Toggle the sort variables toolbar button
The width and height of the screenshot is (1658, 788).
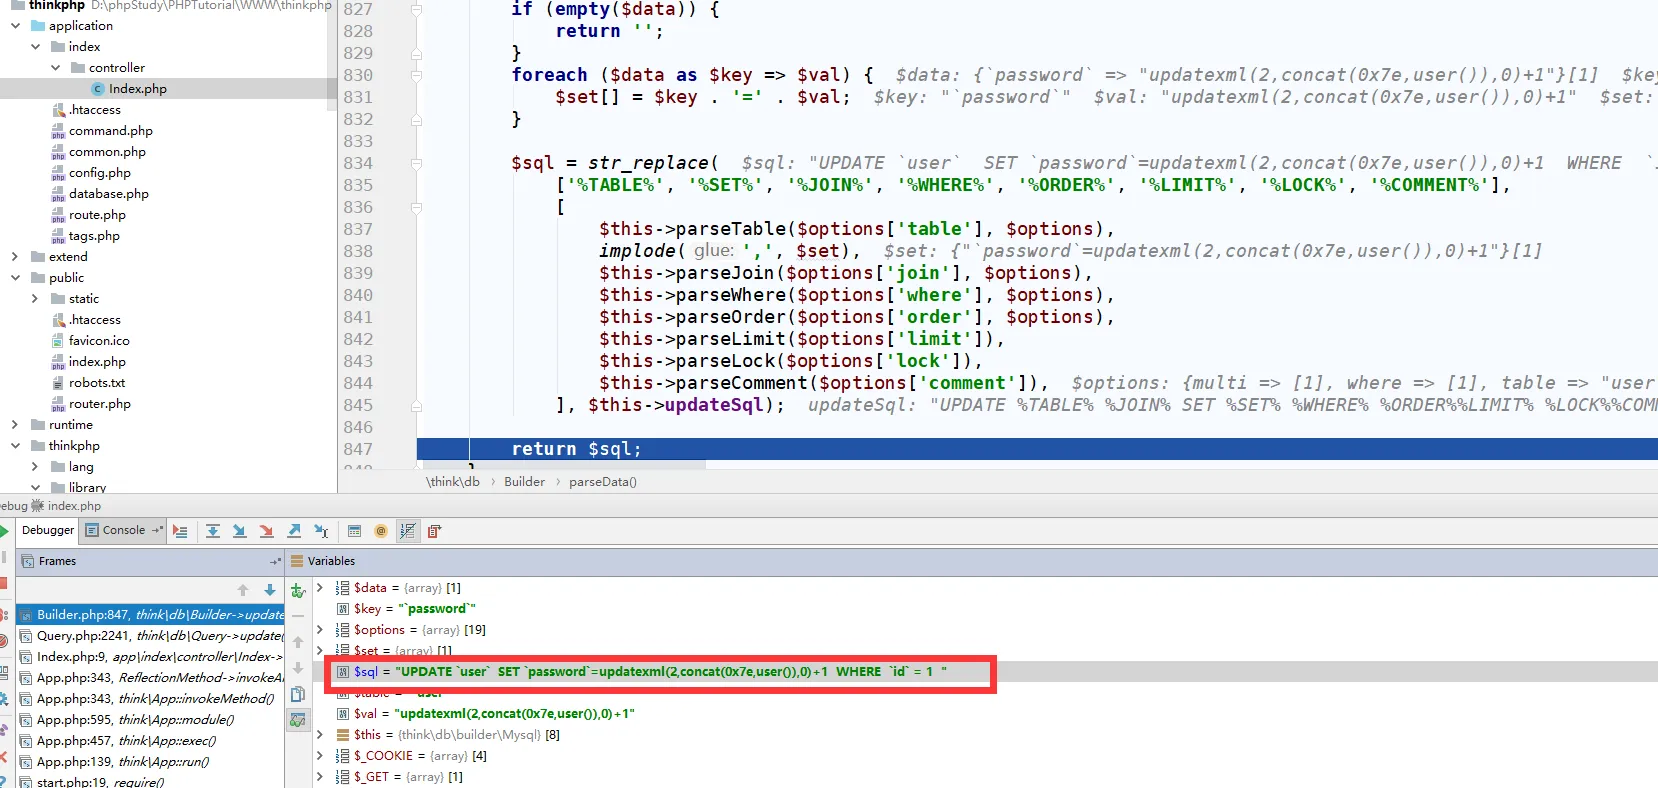(x=407, y=531)
